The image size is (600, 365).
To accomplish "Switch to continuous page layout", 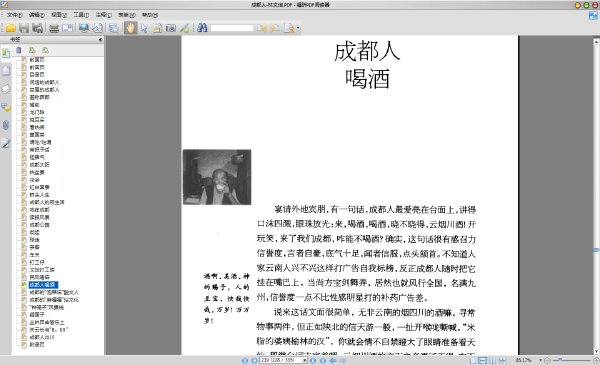I will [x=483, y=360].
